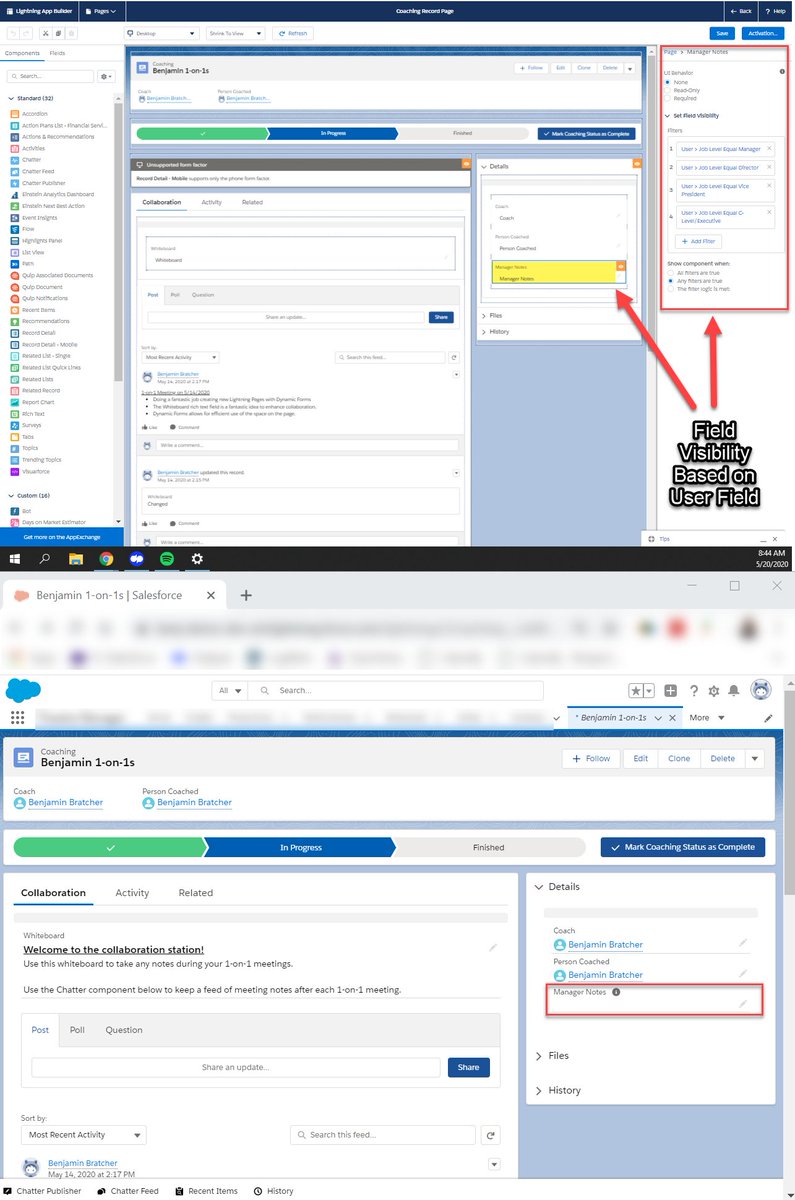Set UI Behavior to None
The width and height of the screenshot is (795, 1200).
[x=669, y=82]
